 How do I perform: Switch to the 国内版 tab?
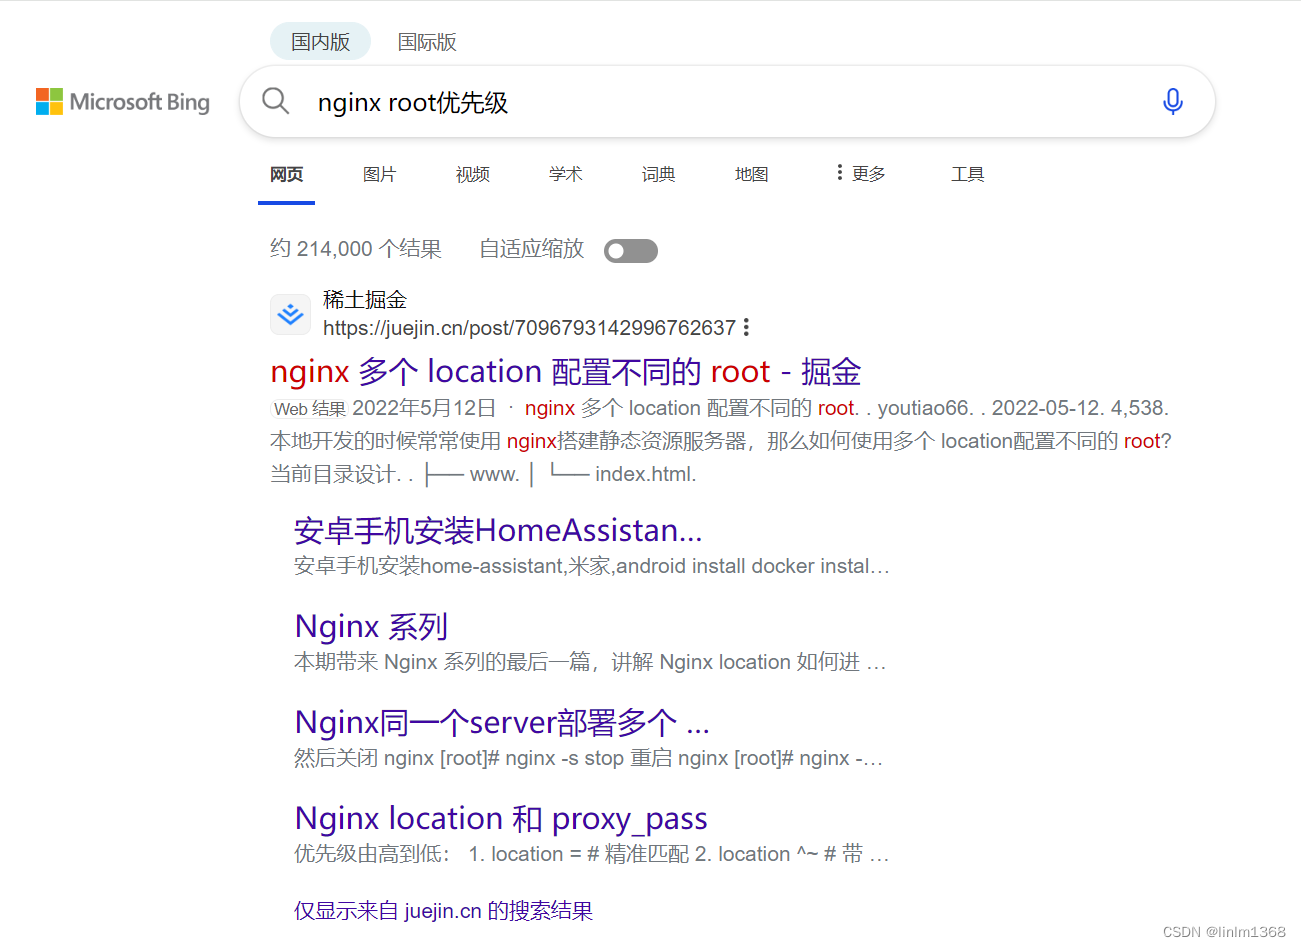320,42
